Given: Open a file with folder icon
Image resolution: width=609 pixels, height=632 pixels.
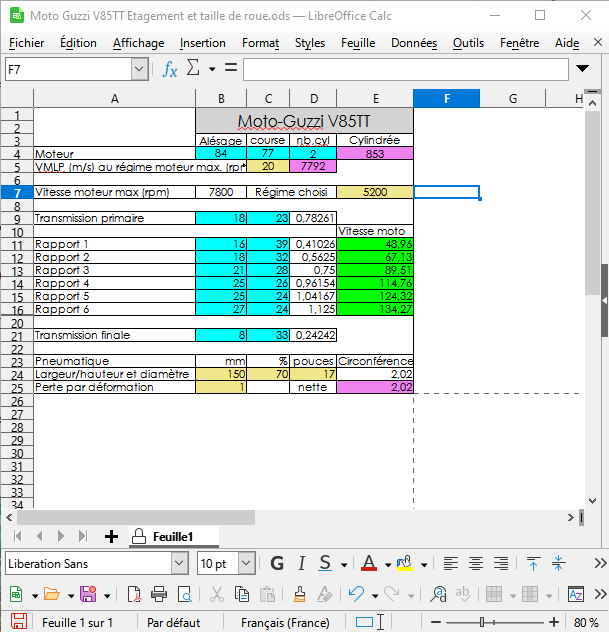Looking at the screenshot, I should [x=52, y=594].
